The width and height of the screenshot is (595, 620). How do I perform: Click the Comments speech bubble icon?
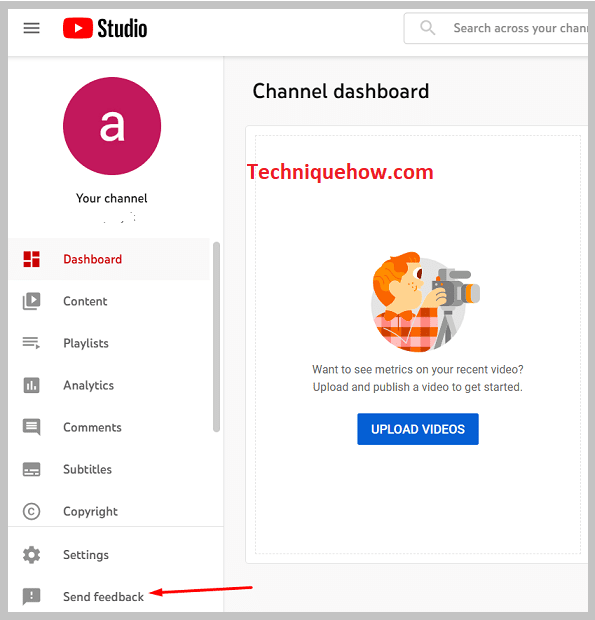pyautogui.click(x=32, y=427)
